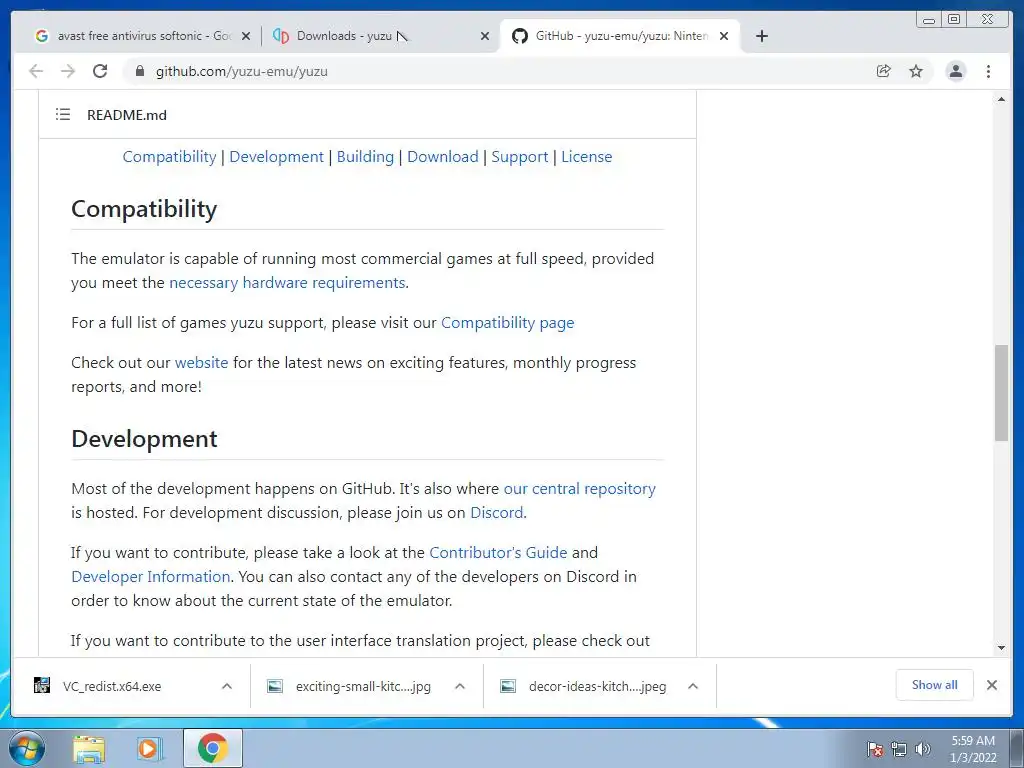Open Chrome three-dot menu
Viewport: 1024px width, 768px height.
click(x=988, y=71)
